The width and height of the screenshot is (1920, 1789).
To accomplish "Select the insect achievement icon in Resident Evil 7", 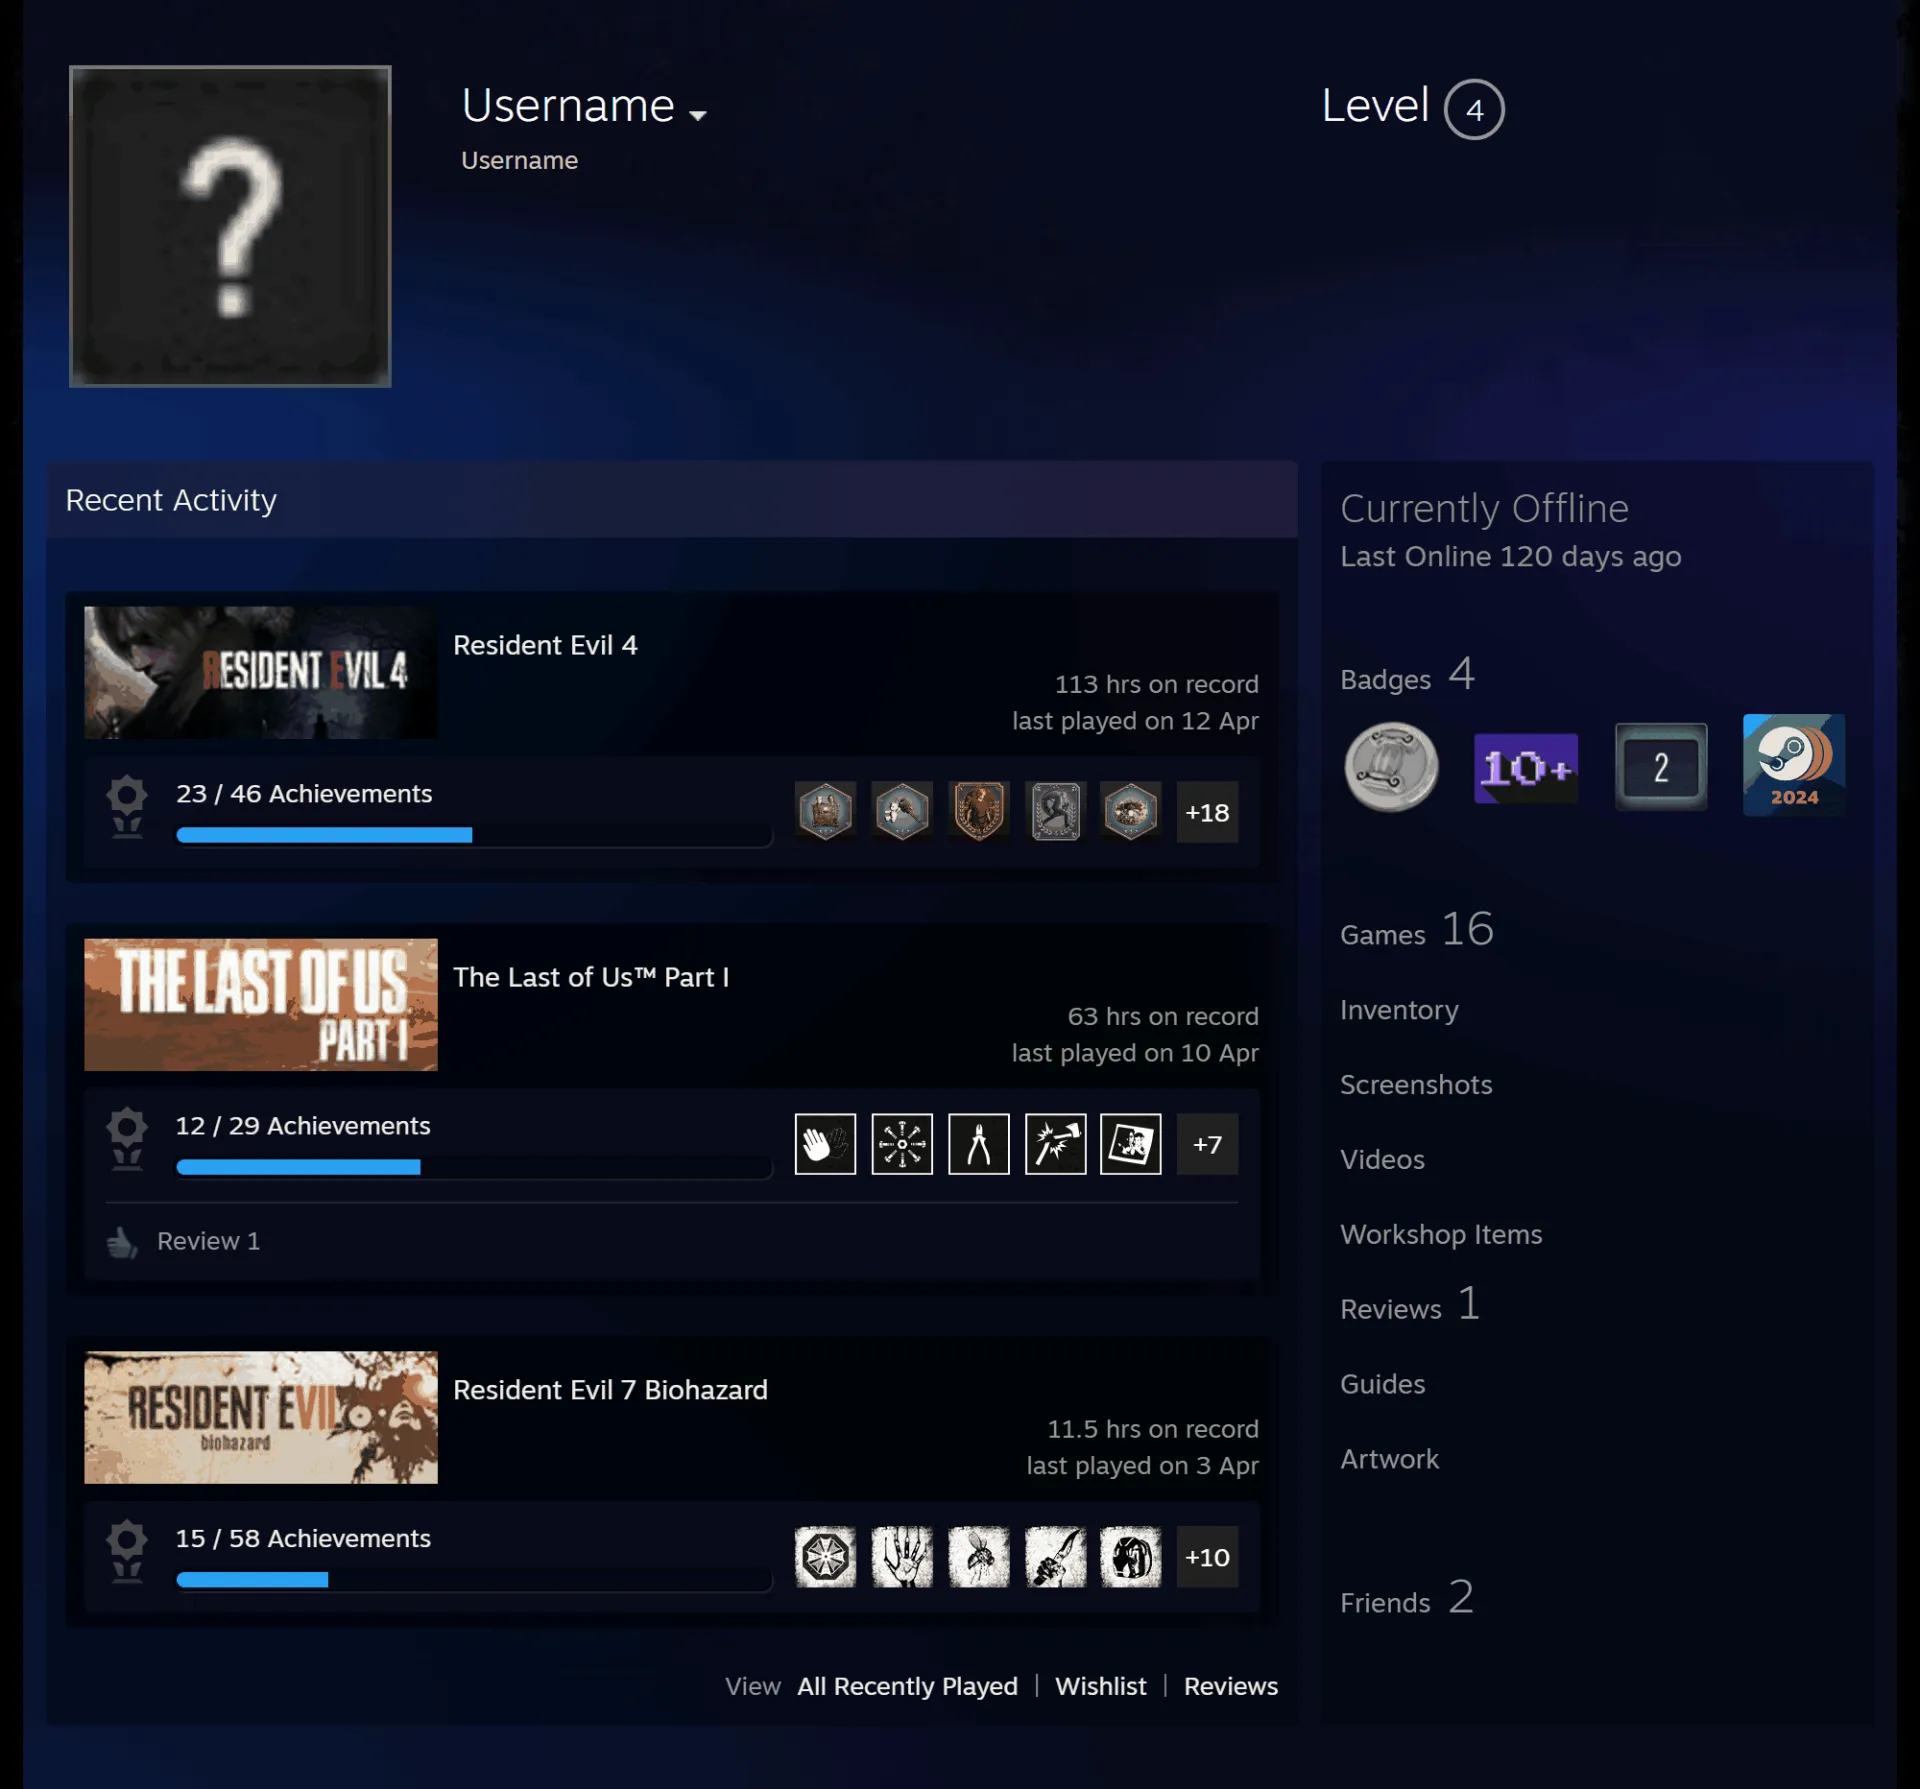I will click(978, 1556).
